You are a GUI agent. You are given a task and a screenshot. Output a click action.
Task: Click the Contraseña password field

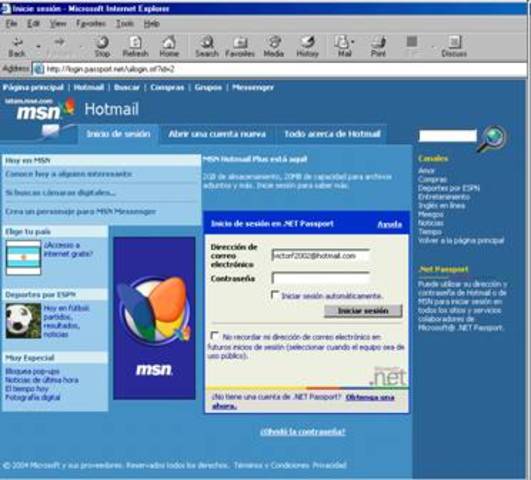320,278
